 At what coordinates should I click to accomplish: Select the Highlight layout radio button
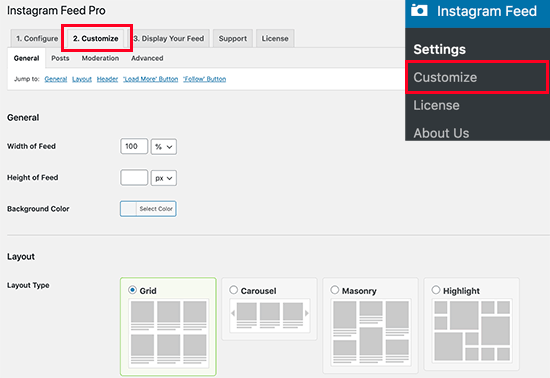click(x=436, y=290)
